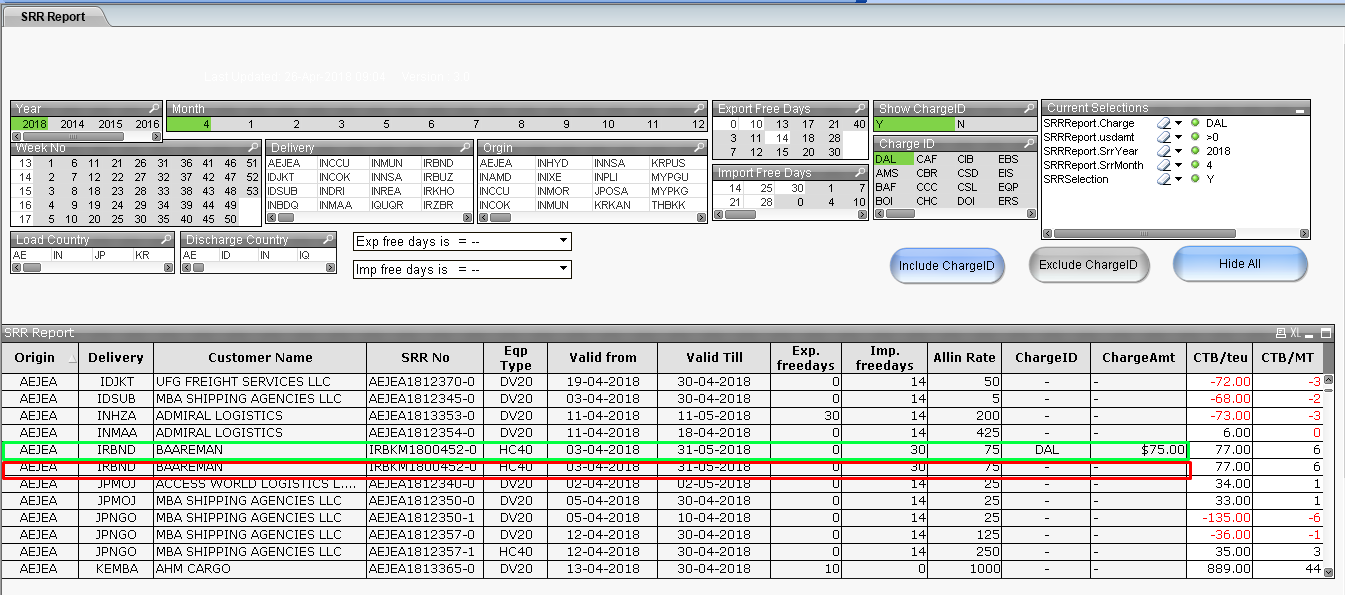Click the Delivery listbox search magnifier
This screenshot has height=595, width=1345.
(x=463, y=148)
